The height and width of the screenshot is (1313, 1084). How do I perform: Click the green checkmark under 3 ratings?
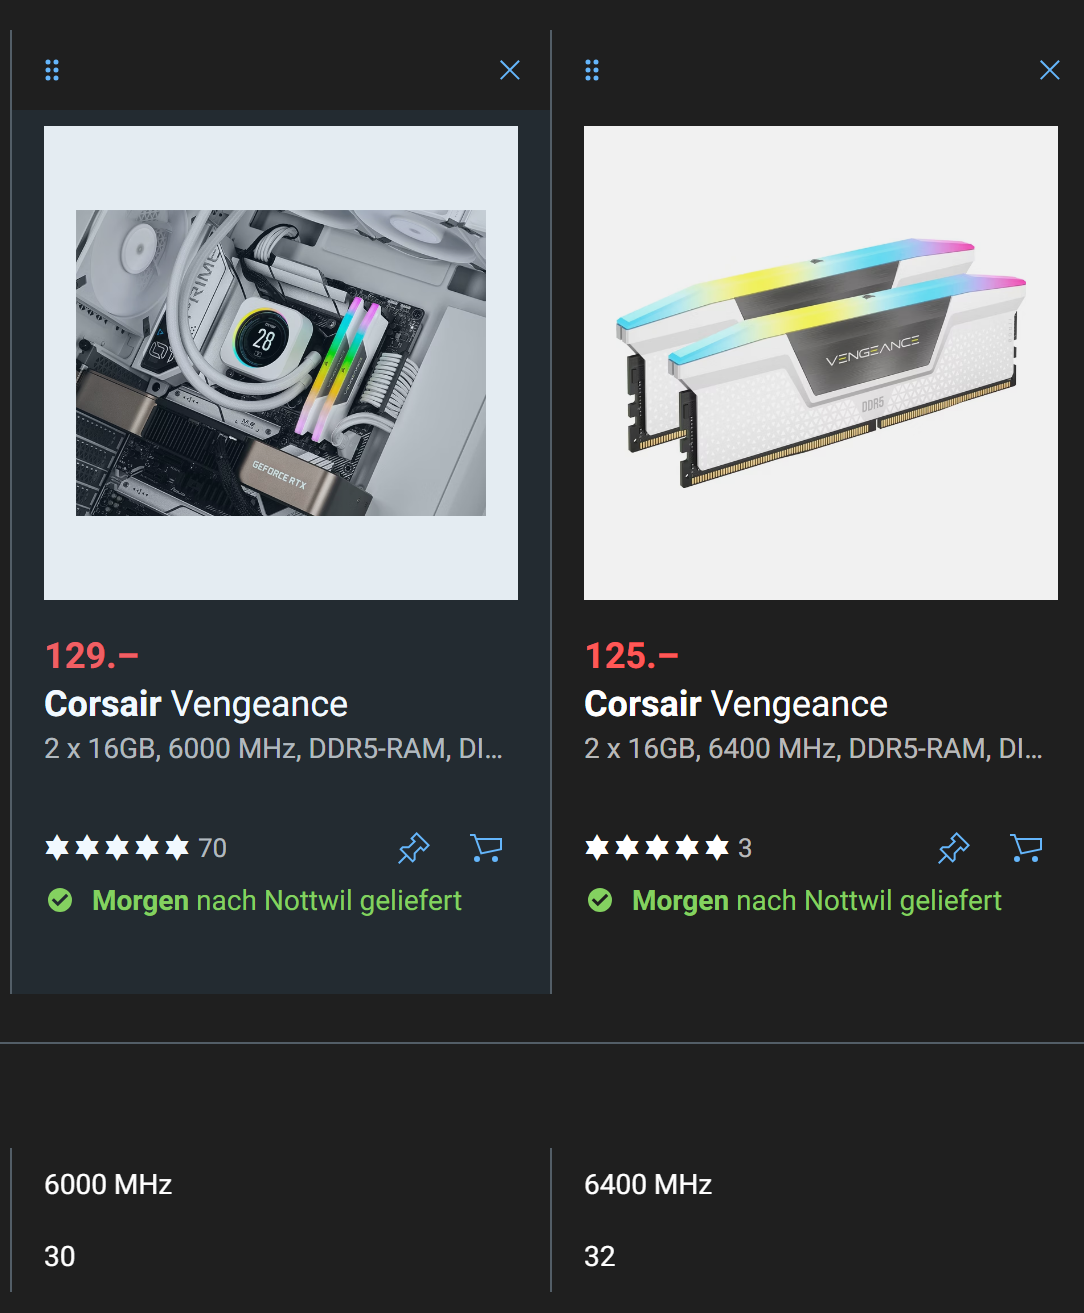(x=600, y=901)
